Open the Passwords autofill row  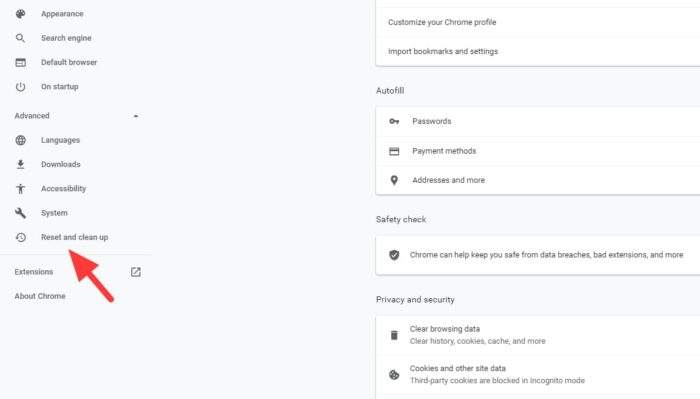[x=538, y=121]
